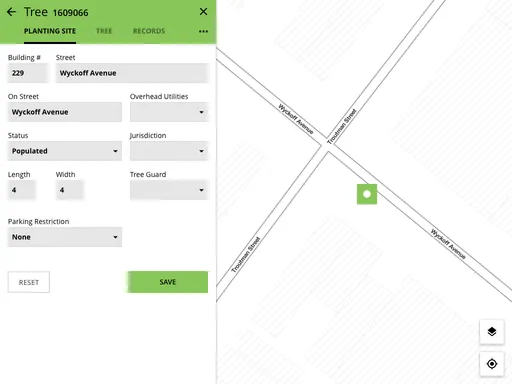Open the Tree Guard dropdown

pos(169,190)
